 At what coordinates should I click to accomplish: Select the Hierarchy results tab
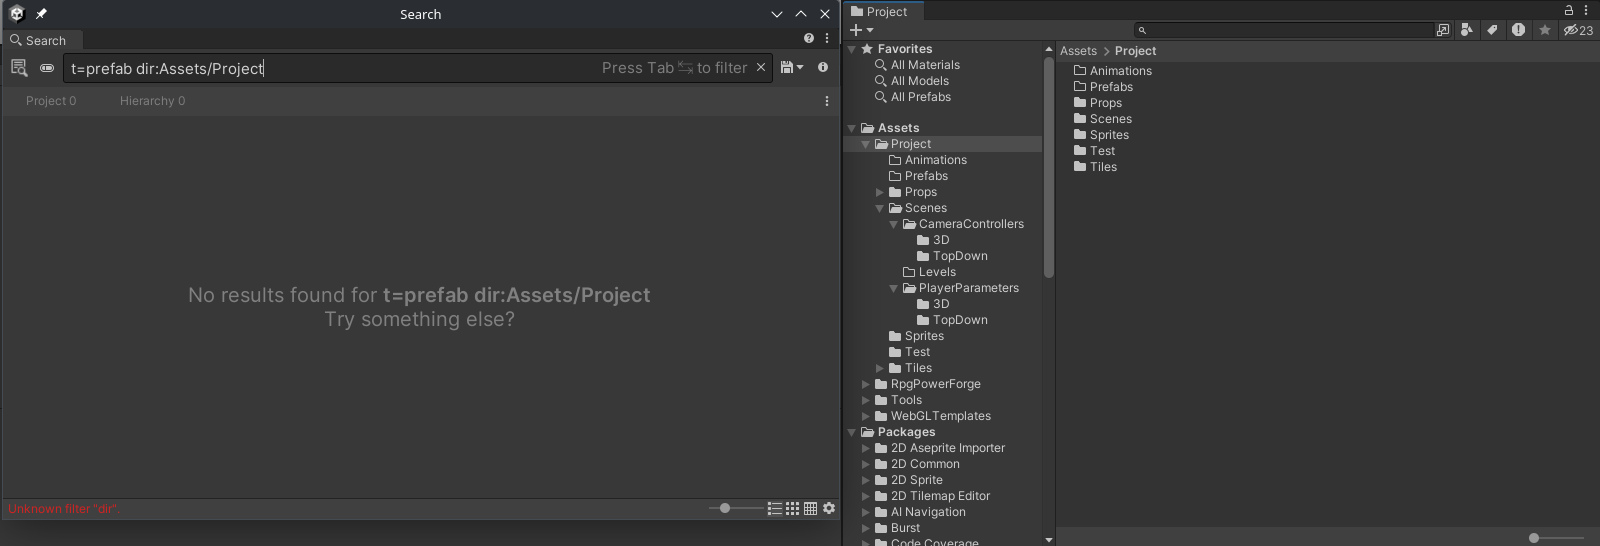(x=152, y=101)
